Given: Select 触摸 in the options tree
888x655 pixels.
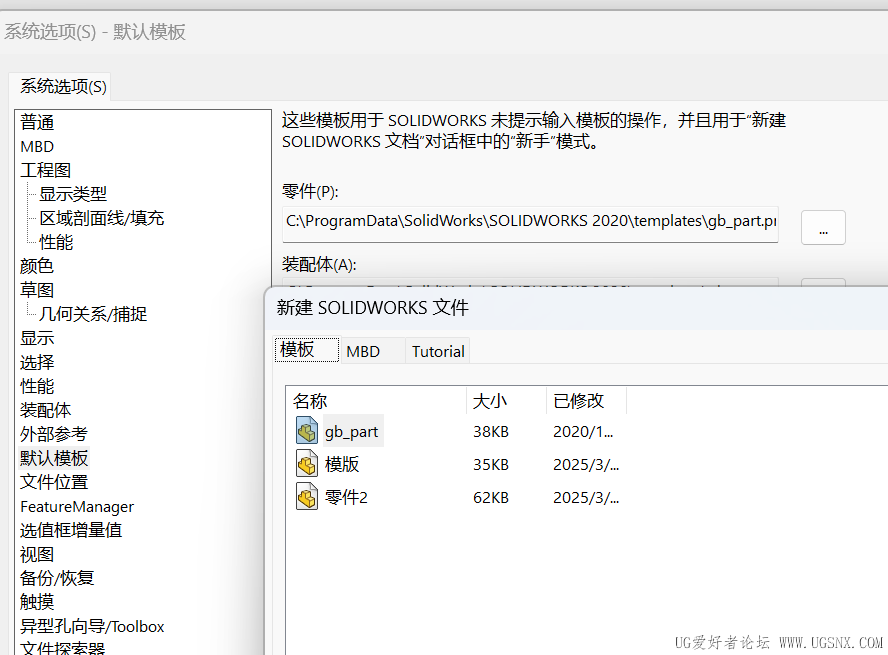Looking at the screenshot, I should [37, 602].
